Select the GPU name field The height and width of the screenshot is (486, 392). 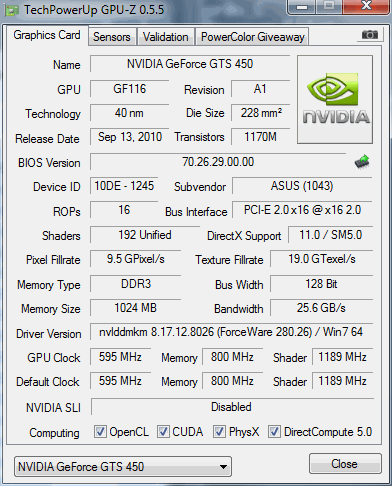pyautogui.click(x=190, y=64)
